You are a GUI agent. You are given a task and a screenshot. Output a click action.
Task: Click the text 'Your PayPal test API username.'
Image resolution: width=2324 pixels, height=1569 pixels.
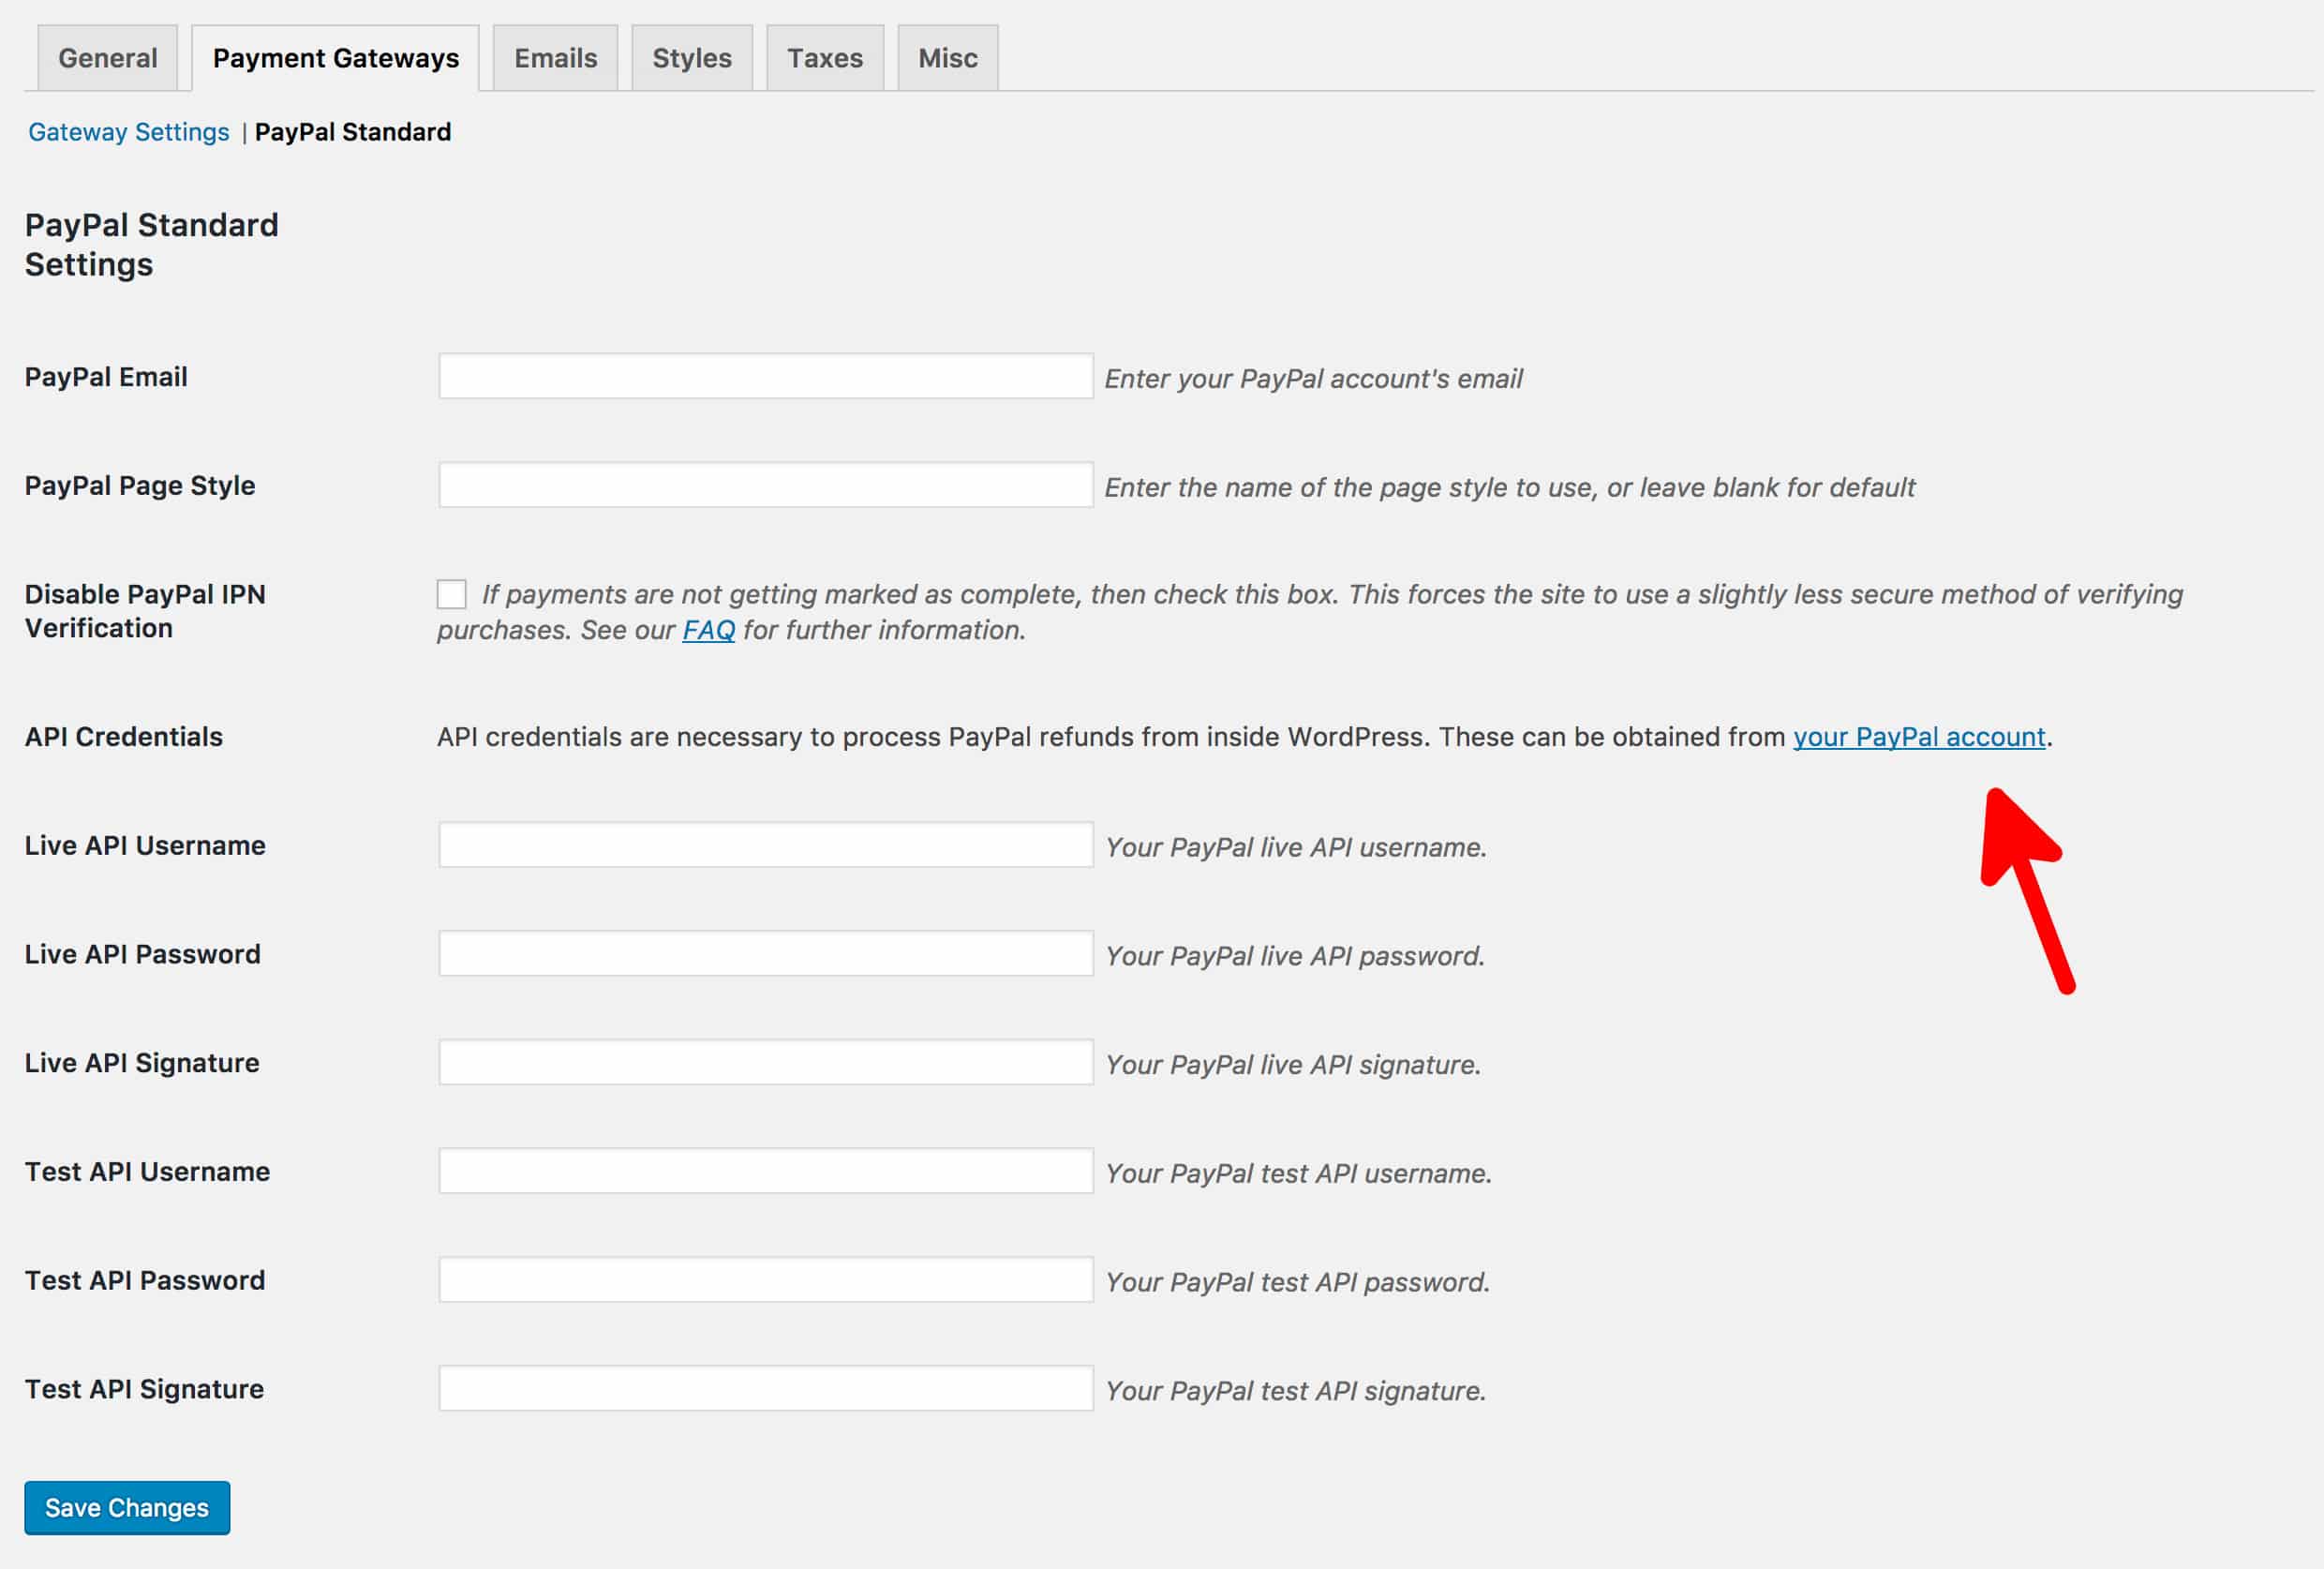tap(1299, 1174)
